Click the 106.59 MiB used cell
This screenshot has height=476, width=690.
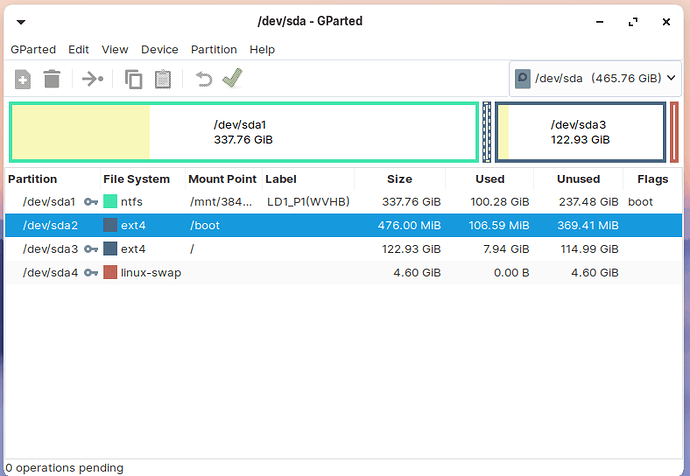pos(499,226)
